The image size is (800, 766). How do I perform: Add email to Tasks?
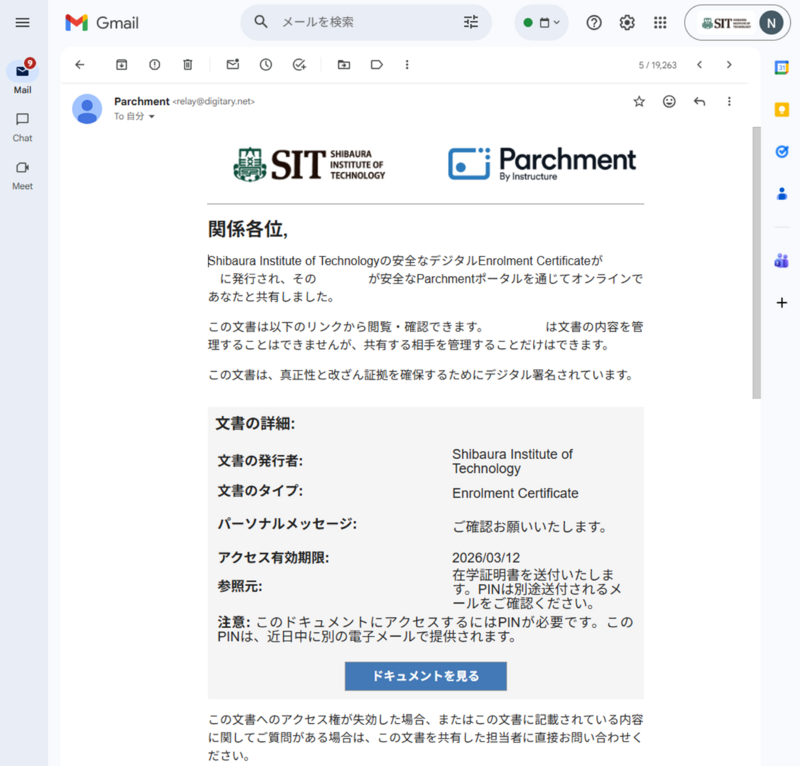coord(298,65)
